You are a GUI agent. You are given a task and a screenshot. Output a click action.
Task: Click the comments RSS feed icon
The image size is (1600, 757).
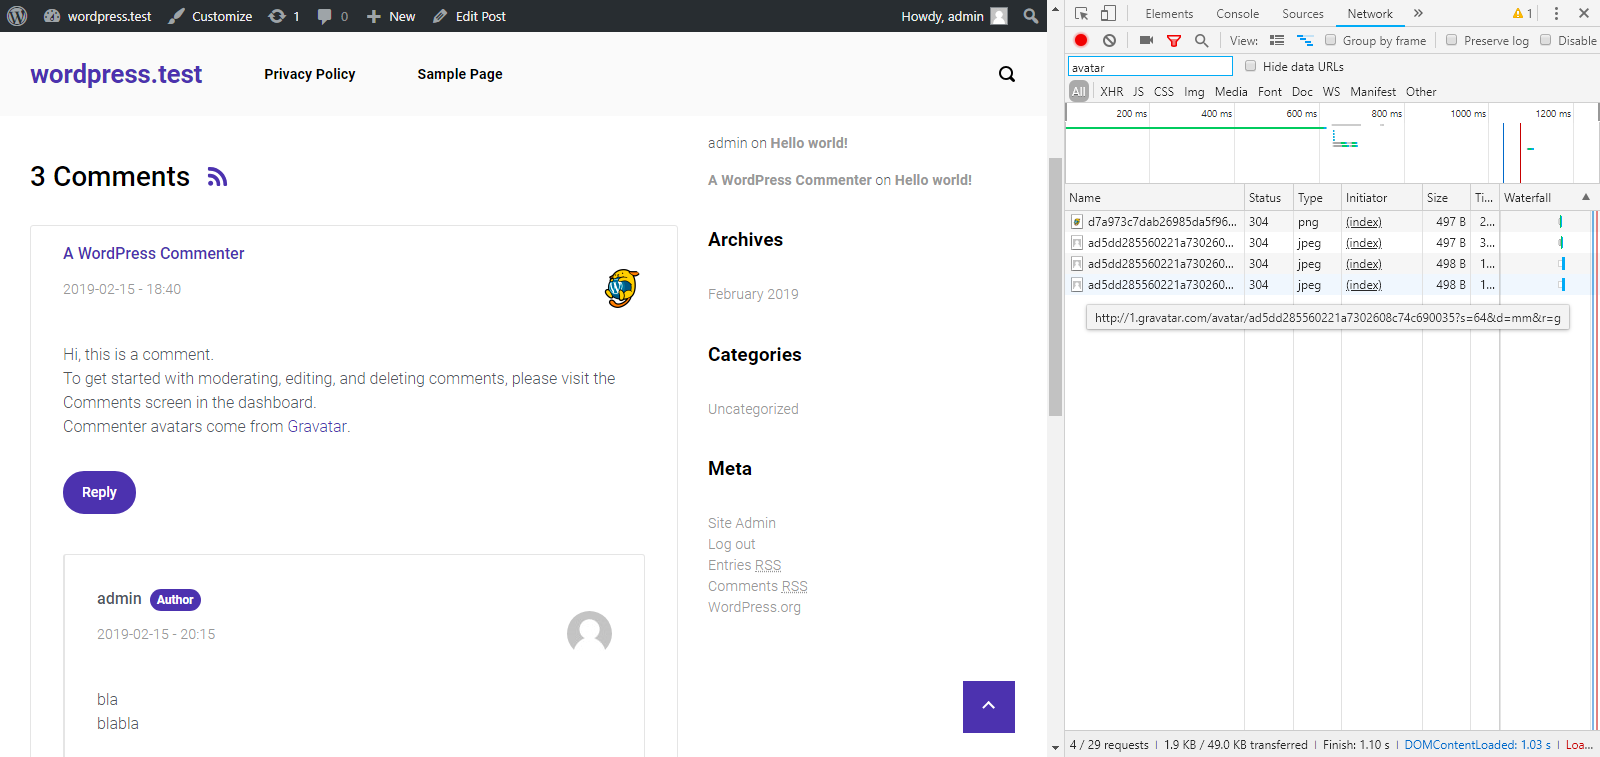tap(217, 177)
